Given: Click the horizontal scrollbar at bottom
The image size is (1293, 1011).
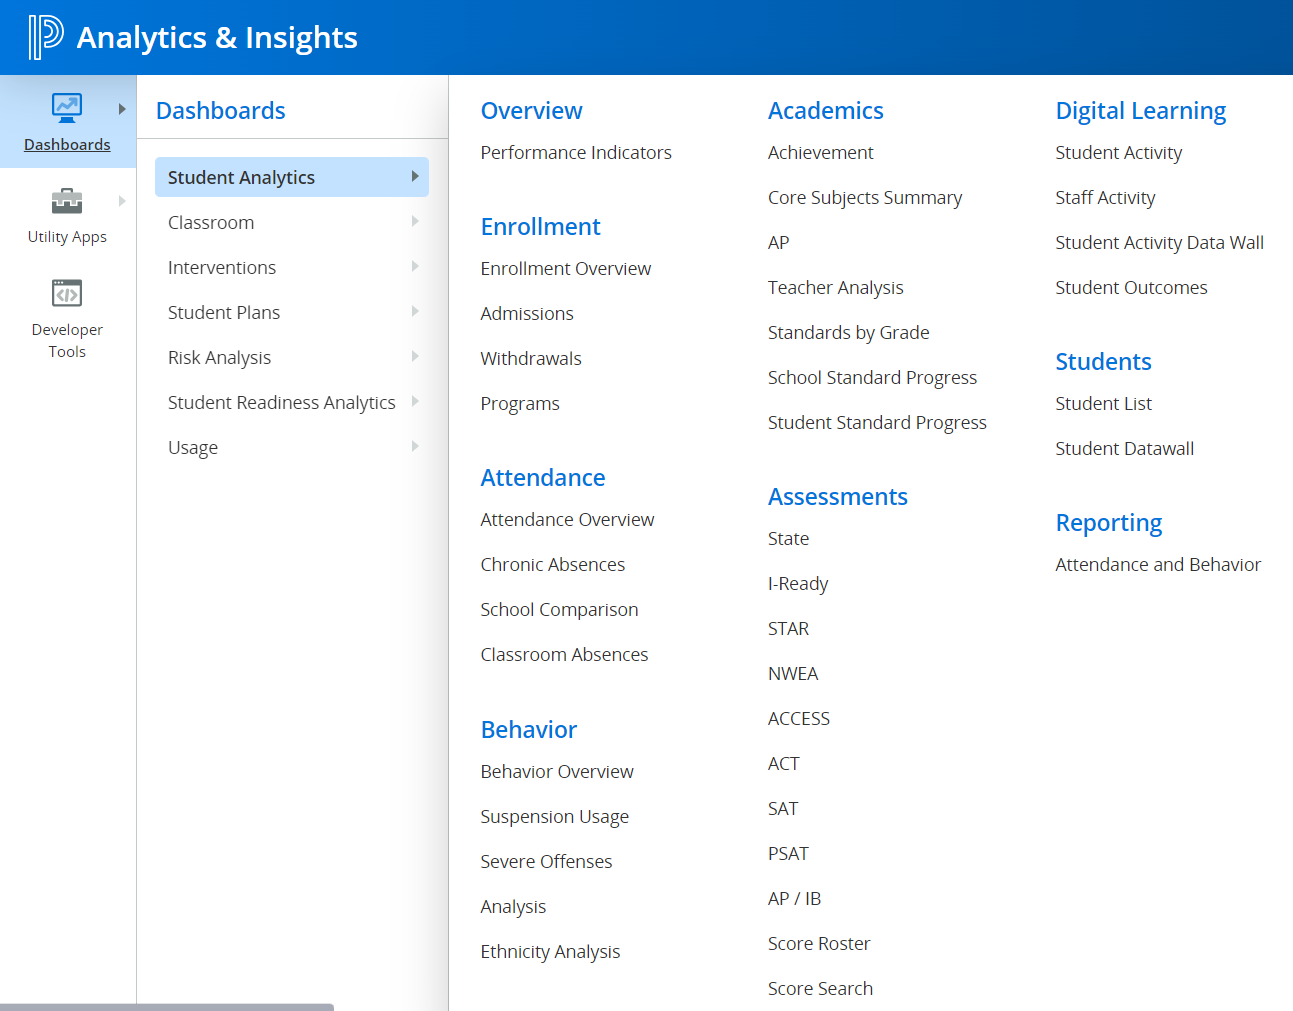Looking at the screenshot, I should [167, 1006].
